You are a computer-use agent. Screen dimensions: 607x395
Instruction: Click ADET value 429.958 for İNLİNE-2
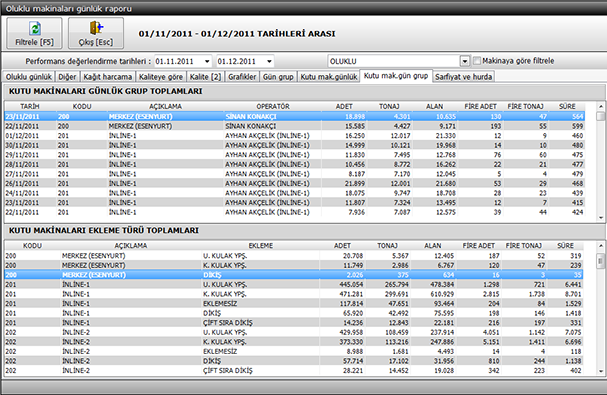[352, 332]
